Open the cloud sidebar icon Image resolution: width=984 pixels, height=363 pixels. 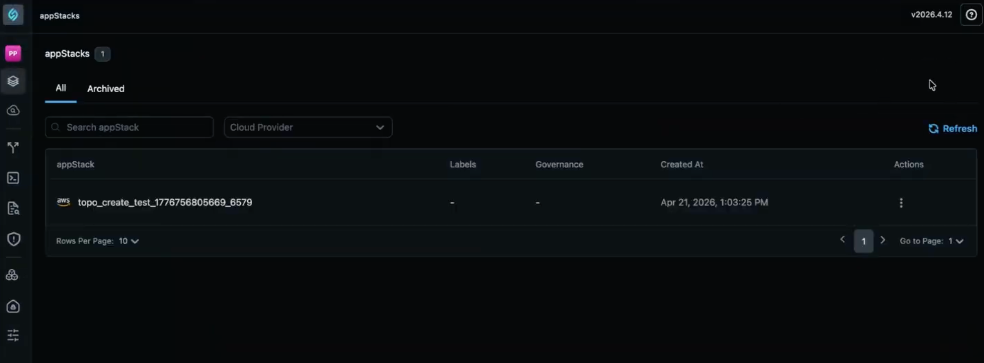(x=13, y=111)
